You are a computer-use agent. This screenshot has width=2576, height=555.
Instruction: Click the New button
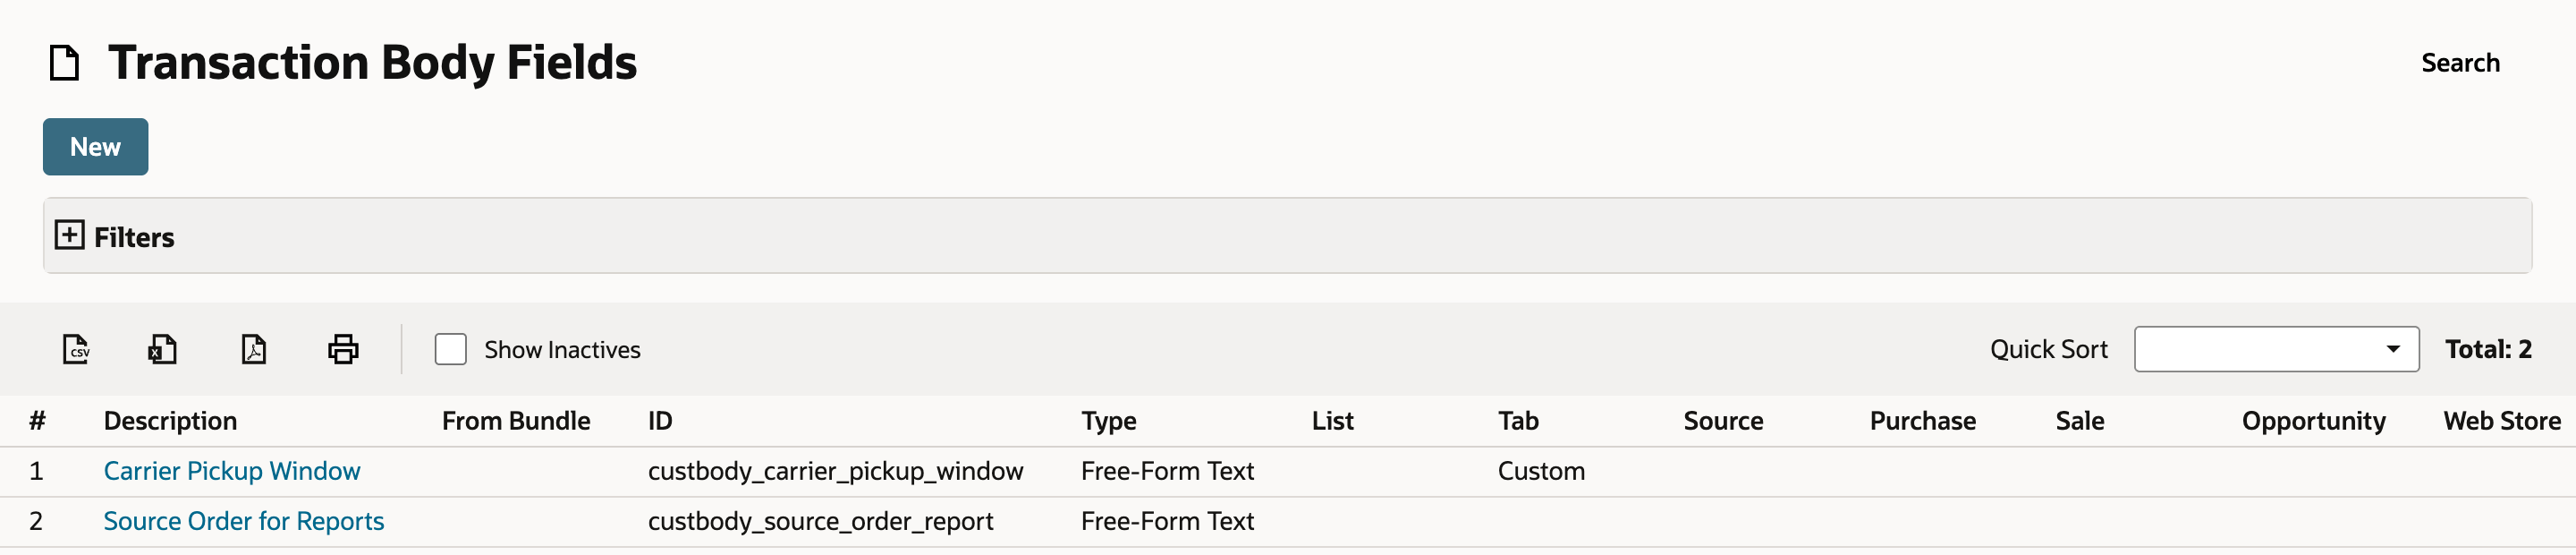coord(95,147)
